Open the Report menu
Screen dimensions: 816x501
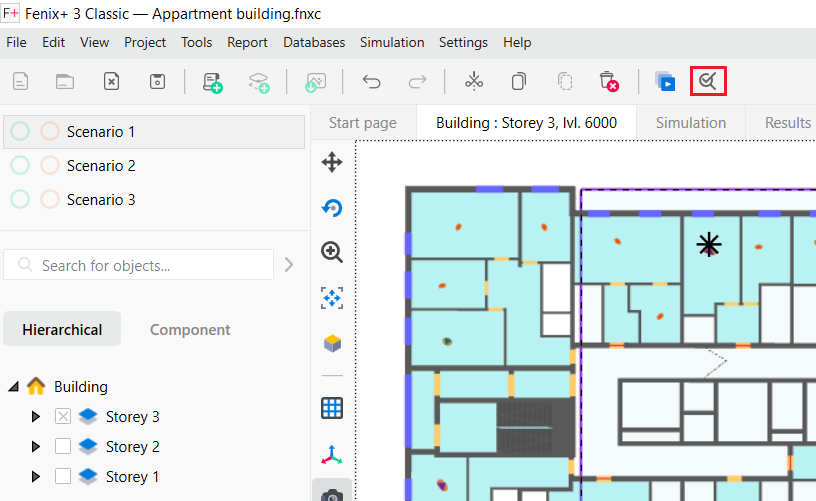(x=247, y=43)
